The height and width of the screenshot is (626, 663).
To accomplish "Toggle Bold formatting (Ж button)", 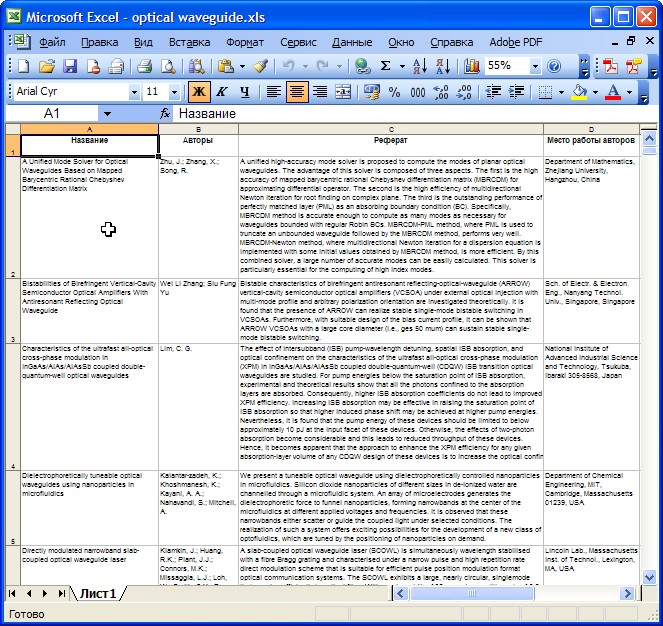I will (199, 92).
